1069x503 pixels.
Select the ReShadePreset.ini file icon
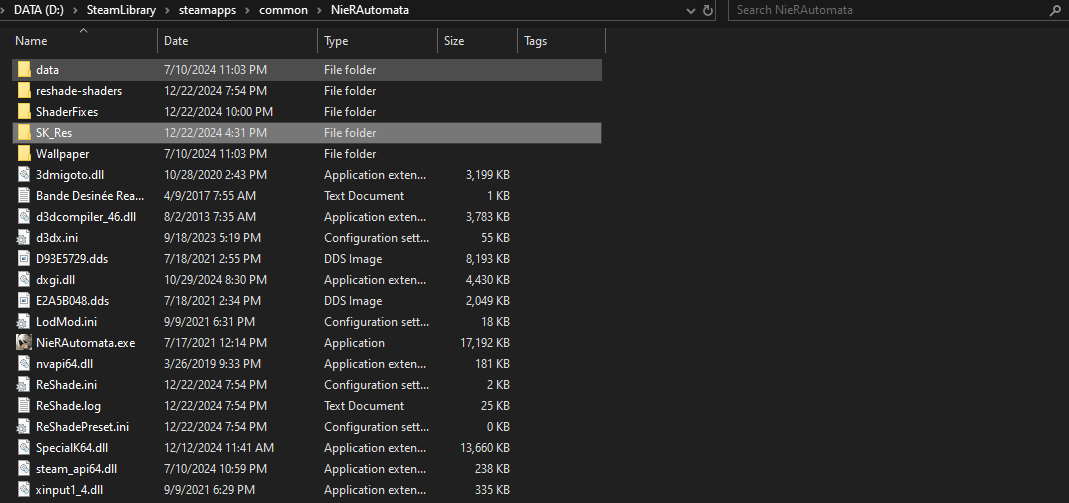(x=25, y=427)
